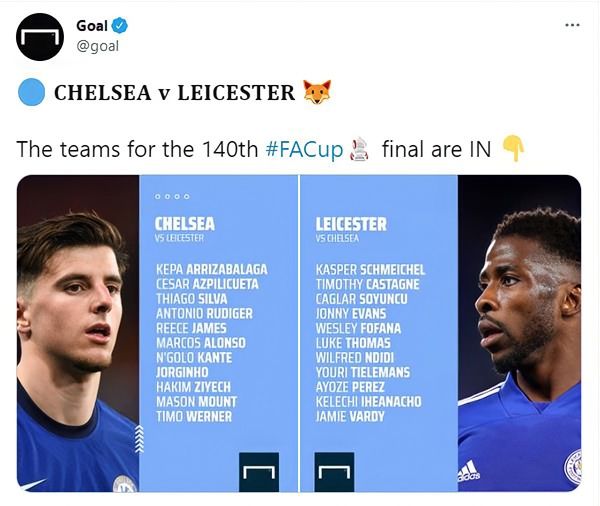600x506 pixels.
Task: Click the Goal logo under Chelsea lineup
Action: pos(259,471)
